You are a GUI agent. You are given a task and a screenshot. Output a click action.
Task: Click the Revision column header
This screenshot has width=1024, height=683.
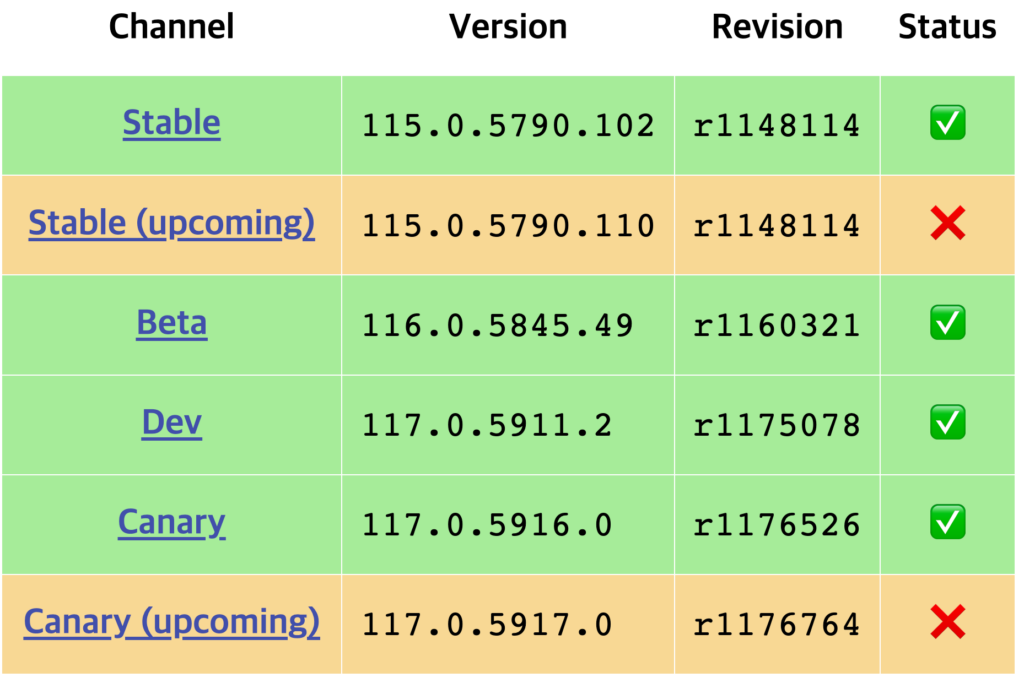click(x=777, y=27)
